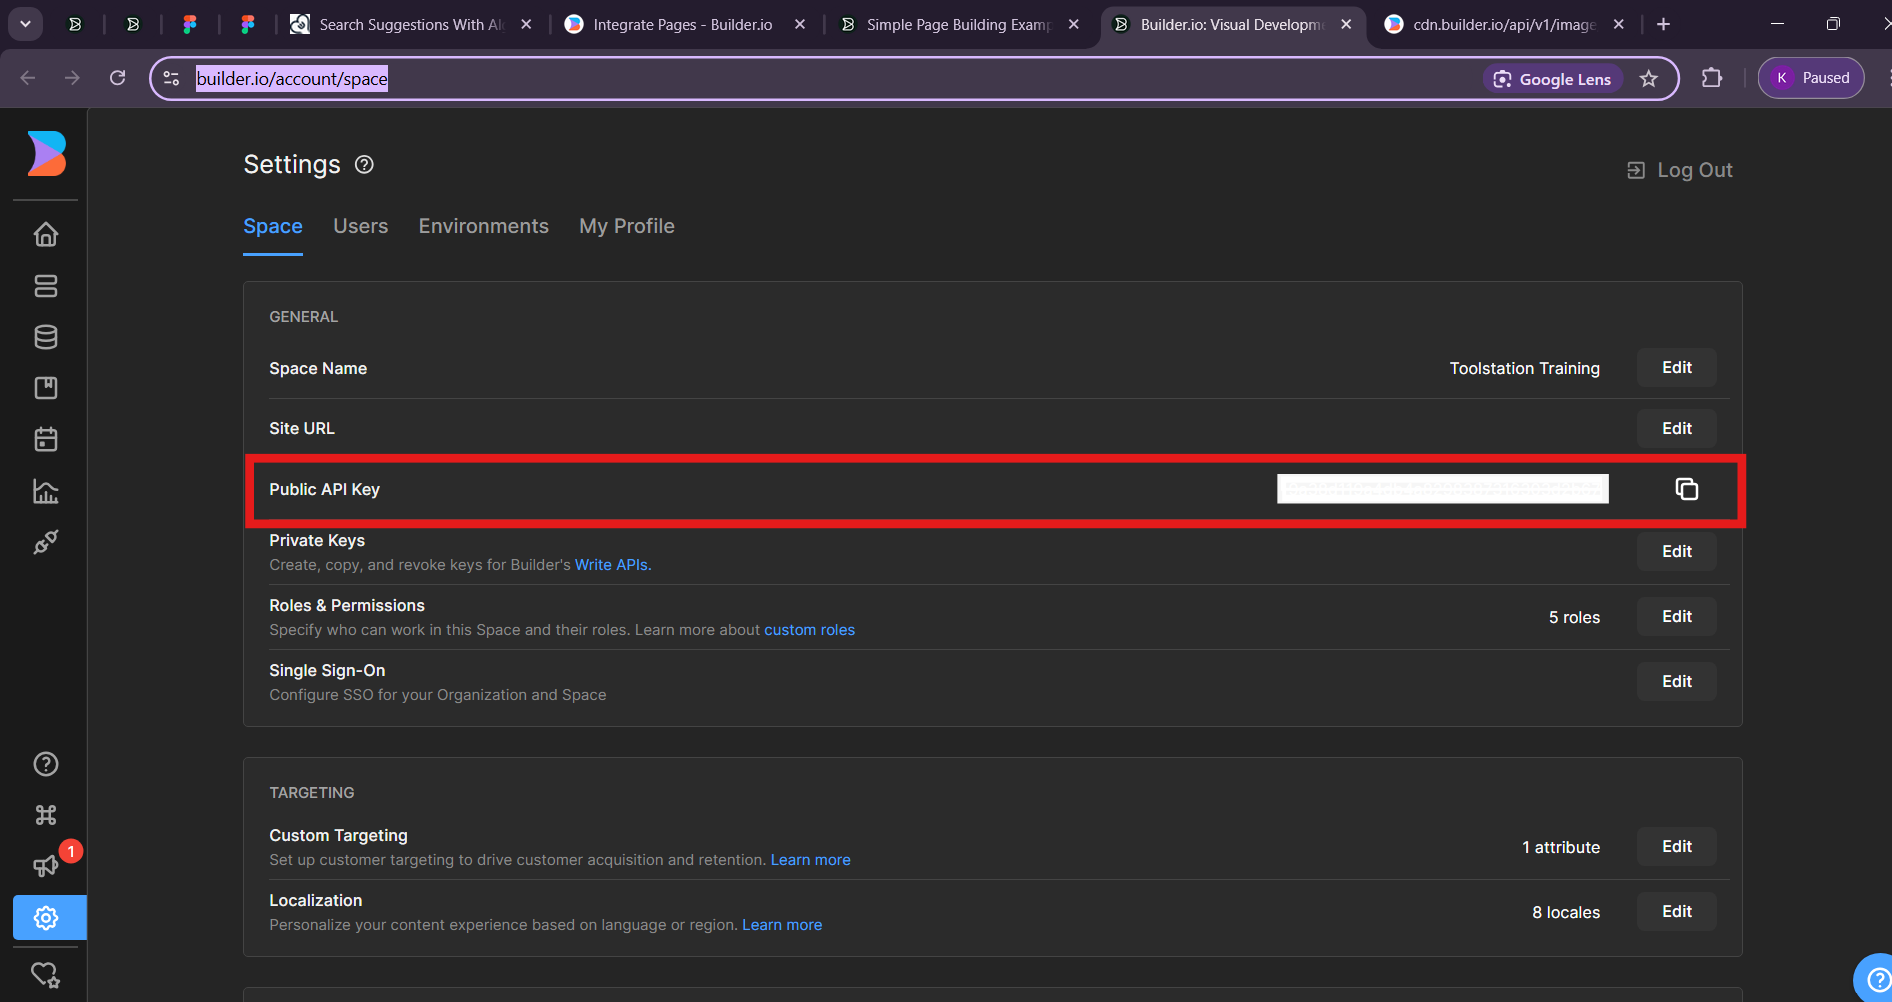Bookmark this page with star icon
1892x1002 pixels.
click(1649, 79)
